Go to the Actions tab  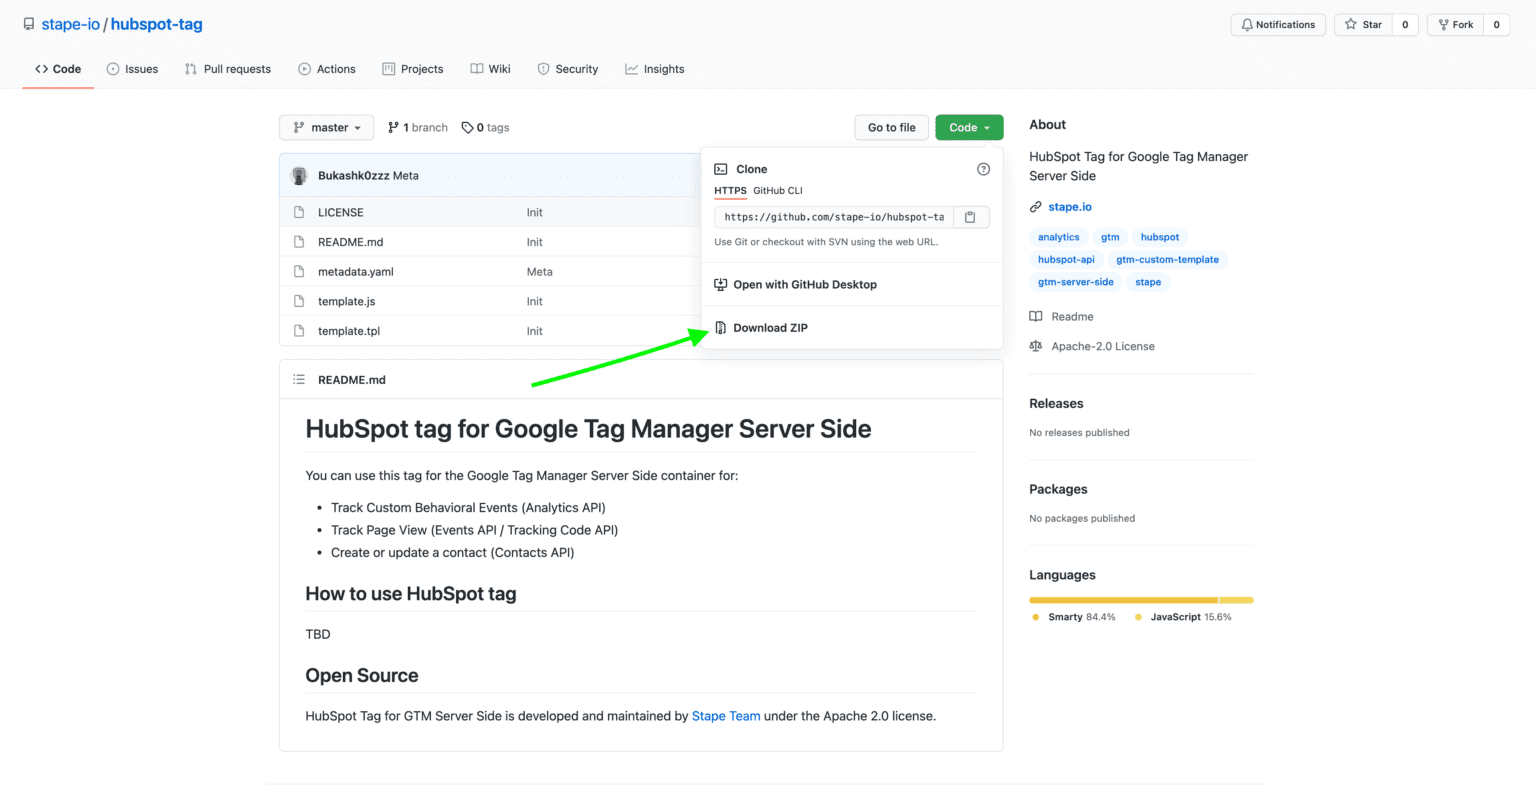pyautogui.click(x=327, y=69)
